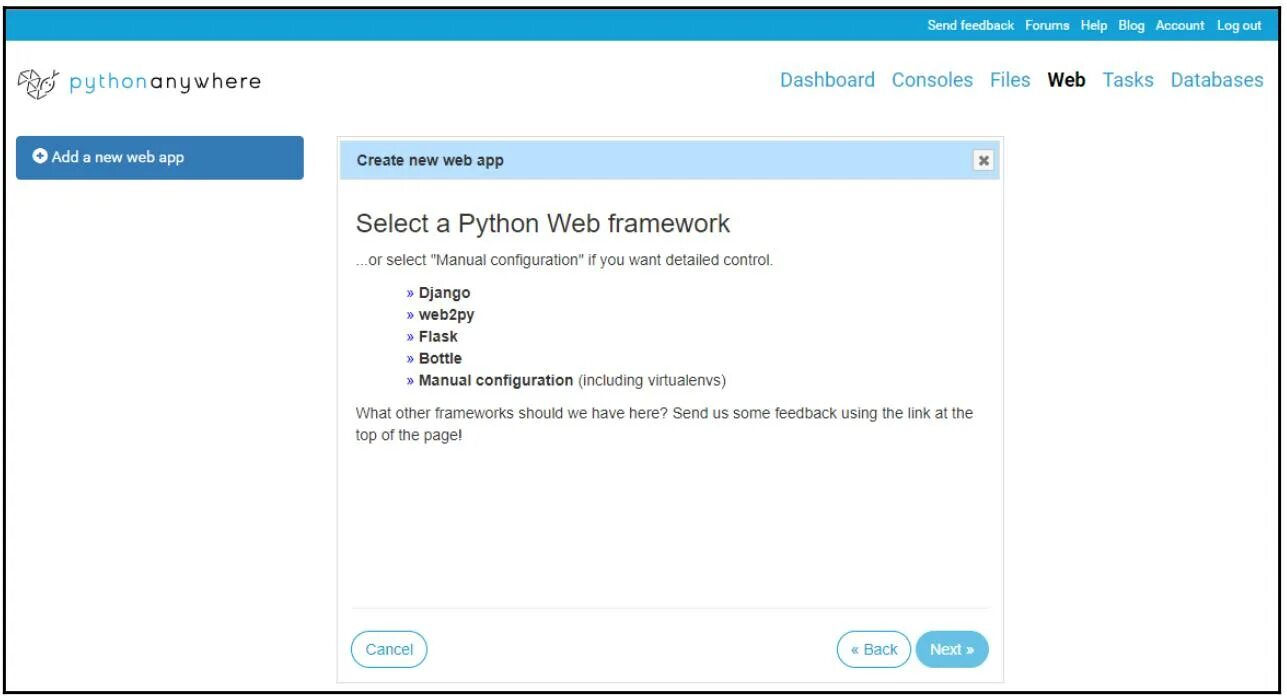The height and width of the screenshot is (700, 1287).
Task: Open the Files page
Action: click(x=1010, y=80)
